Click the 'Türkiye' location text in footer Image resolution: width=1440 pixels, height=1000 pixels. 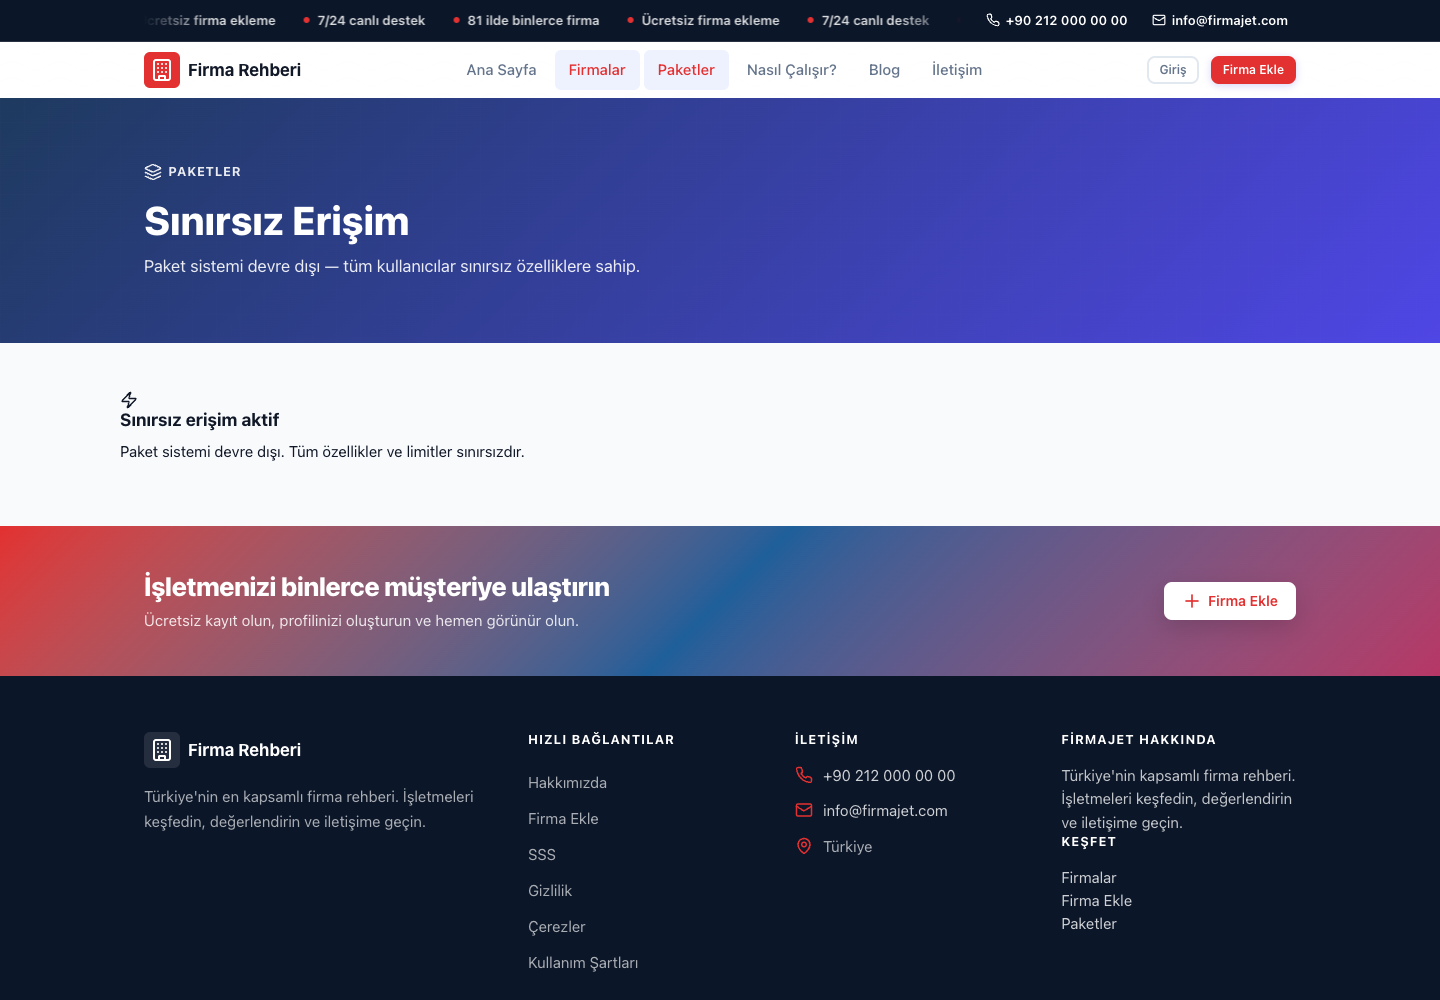point(848,847)
